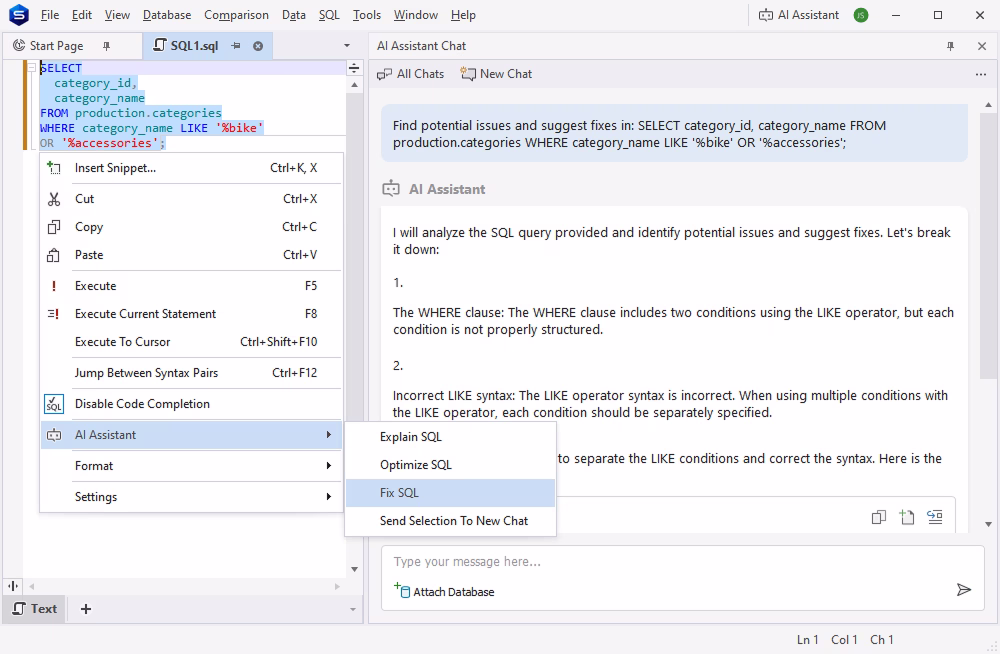Image resolution: width=1000 pixels, height=654 pixels.
Task: Send the chat message
Action: click(964, 590)
